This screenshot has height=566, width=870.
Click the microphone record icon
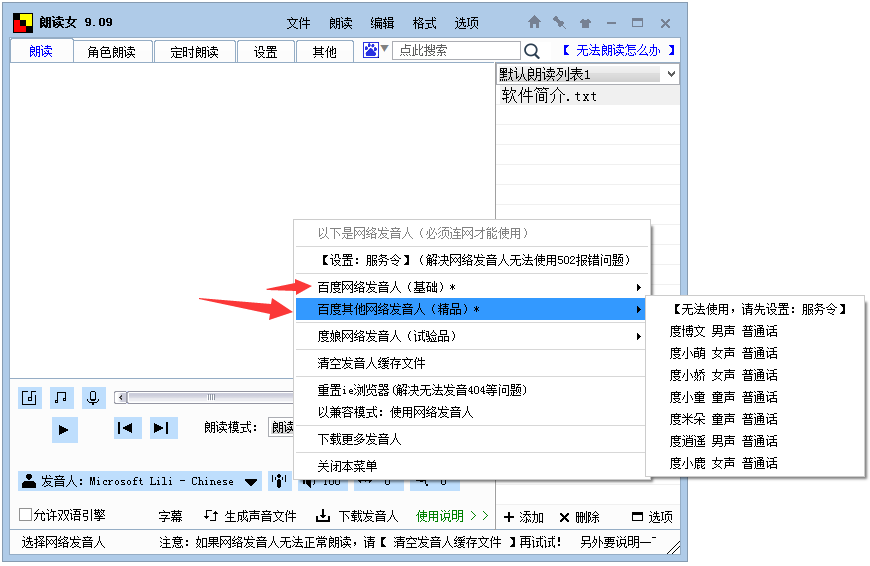(93, 397)
